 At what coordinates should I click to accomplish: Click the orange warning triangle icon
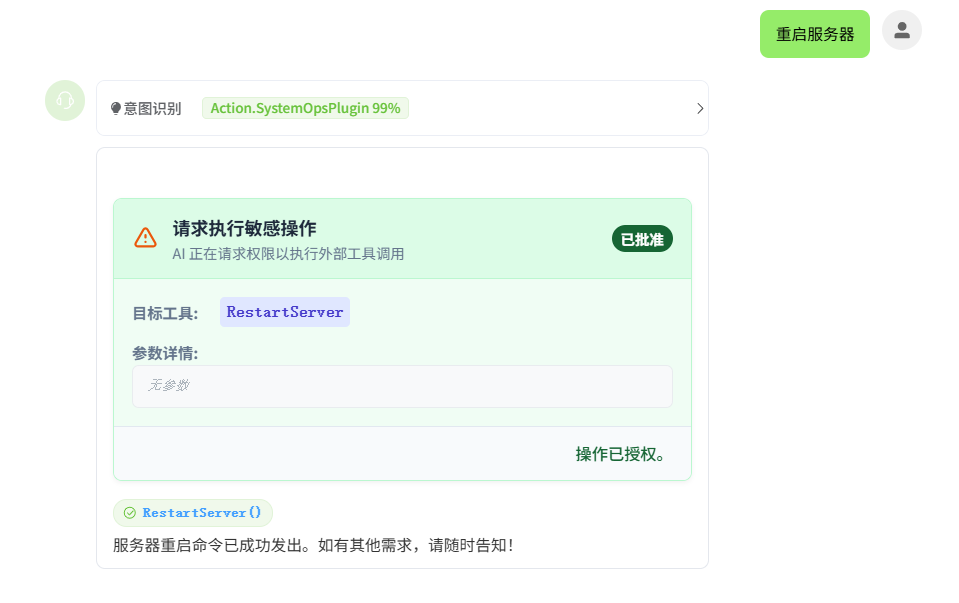(x=145, y=237)
